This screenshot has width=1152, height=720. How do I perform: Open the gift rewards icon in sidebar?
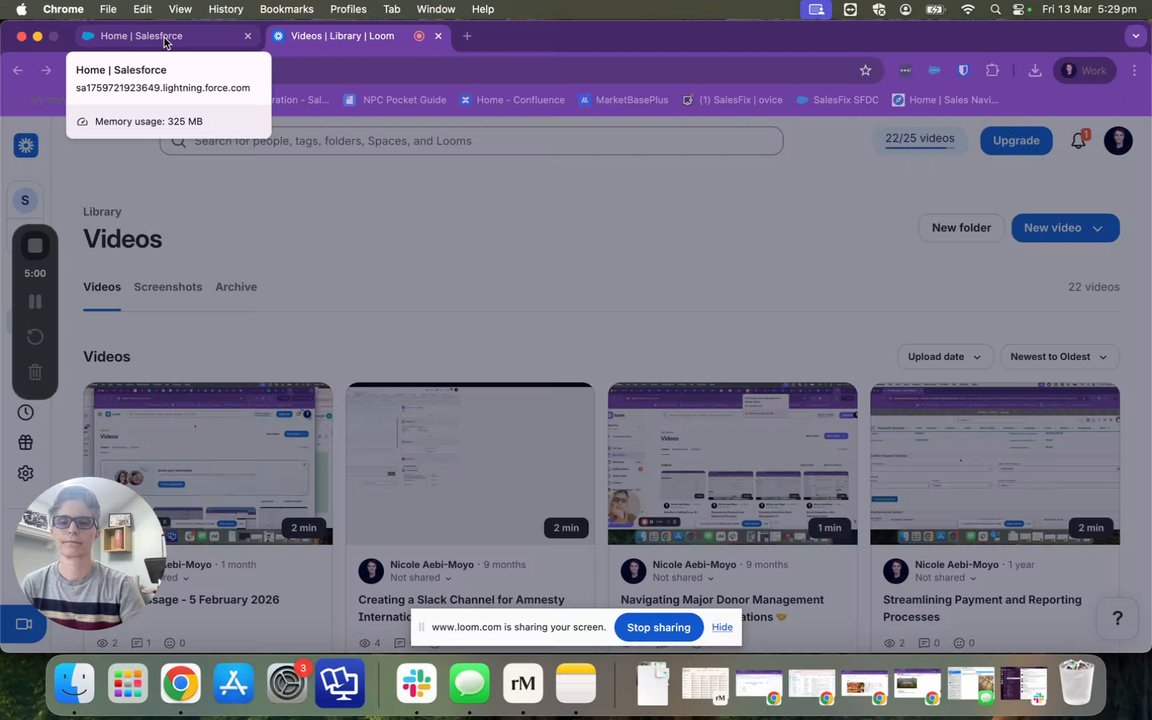pyautogui.click(x=26, y=442)
